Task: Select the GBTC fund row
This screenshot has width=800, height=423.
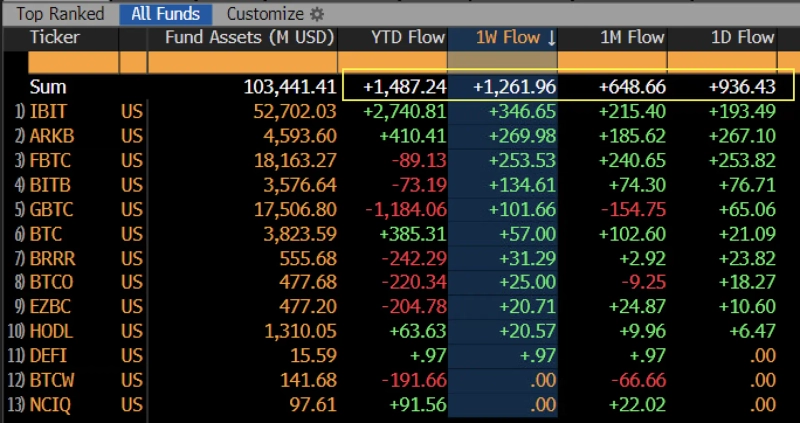Action: pyautogui.click(x=52, y=209)
